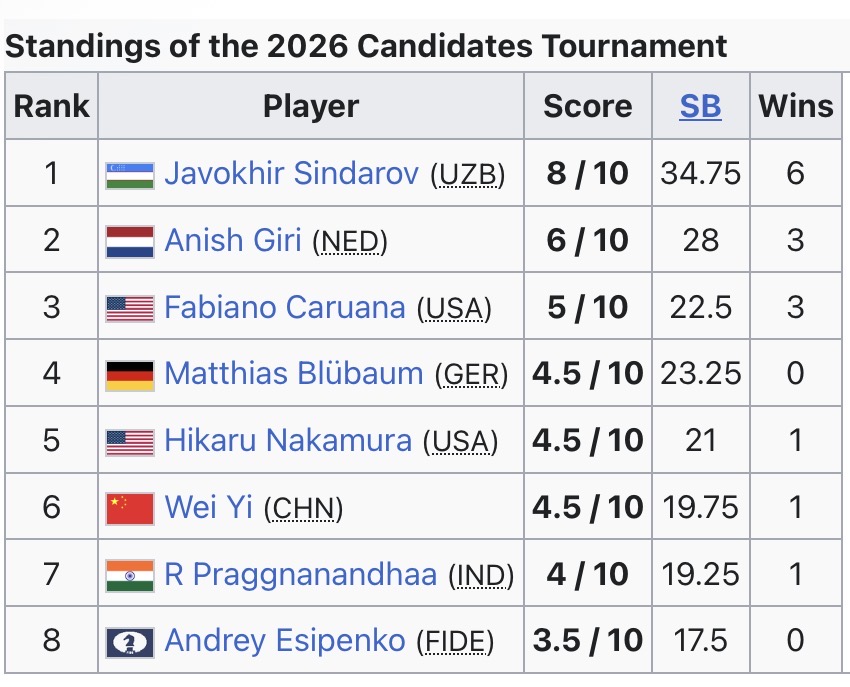The height and width of the screenshot is (687, 850).
Task: Open Anish Giri's player link
Action: (233, 241)
